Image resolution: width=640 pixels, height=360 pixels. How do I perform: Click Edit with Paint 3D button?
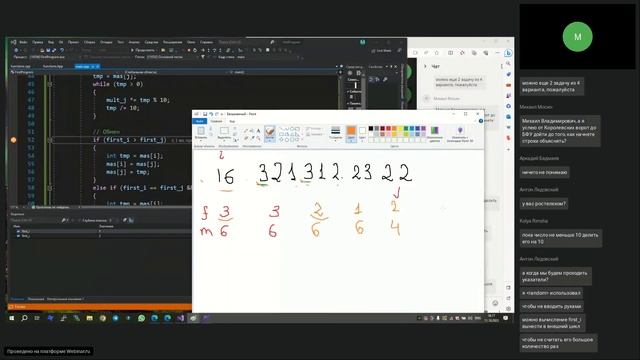point(460,133)
